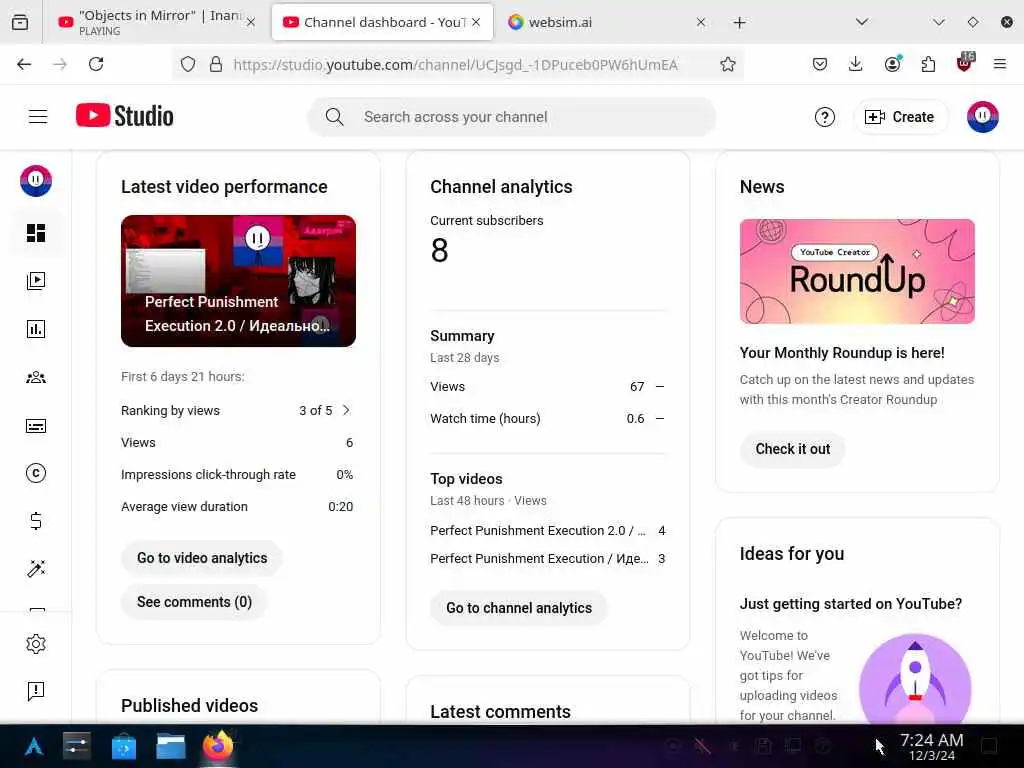Viewport: 1024px width, 768px height.
Task: Open the taskbar application launcher
Action: (x=34, y=746)
